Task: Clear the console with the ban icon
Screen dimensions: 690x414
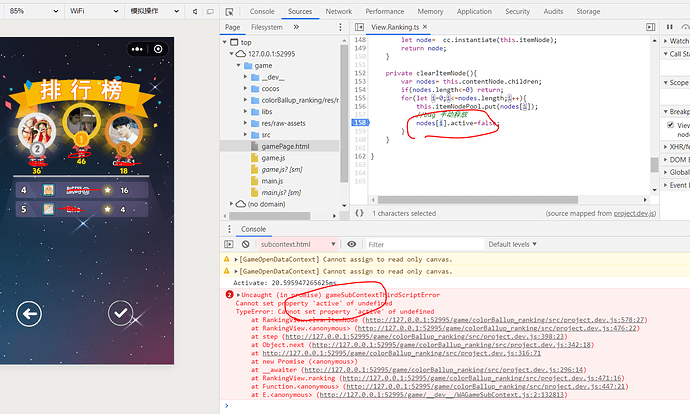Action: [246, 244]
